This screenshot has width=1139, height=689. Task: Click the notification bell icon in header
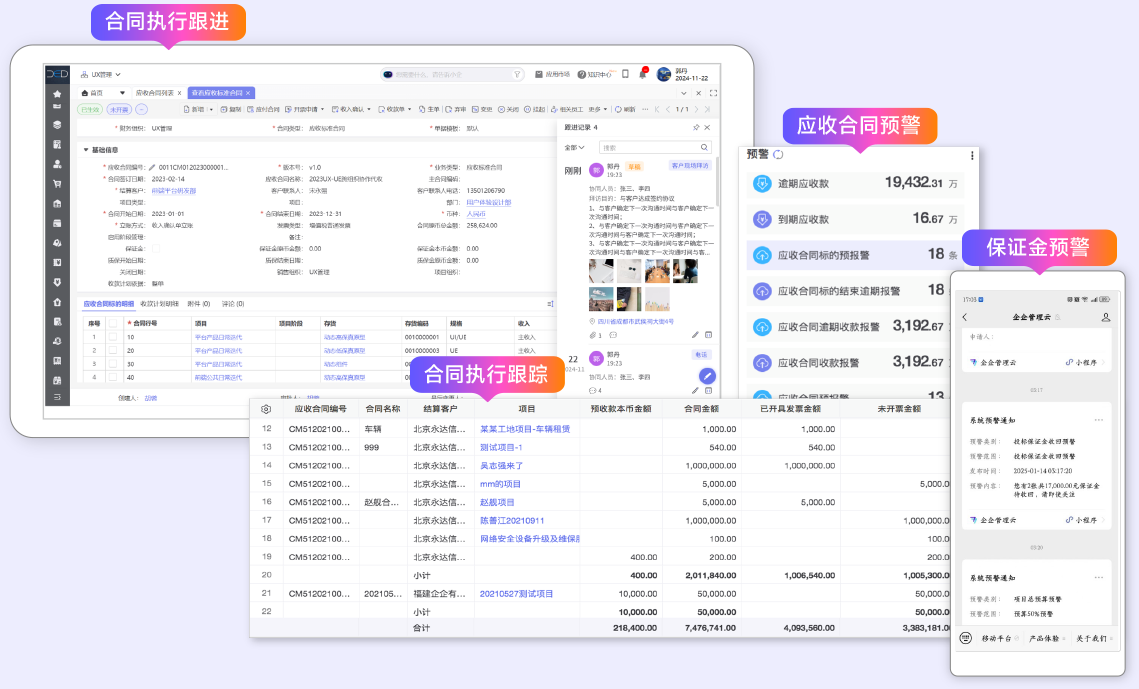(643, 74)
